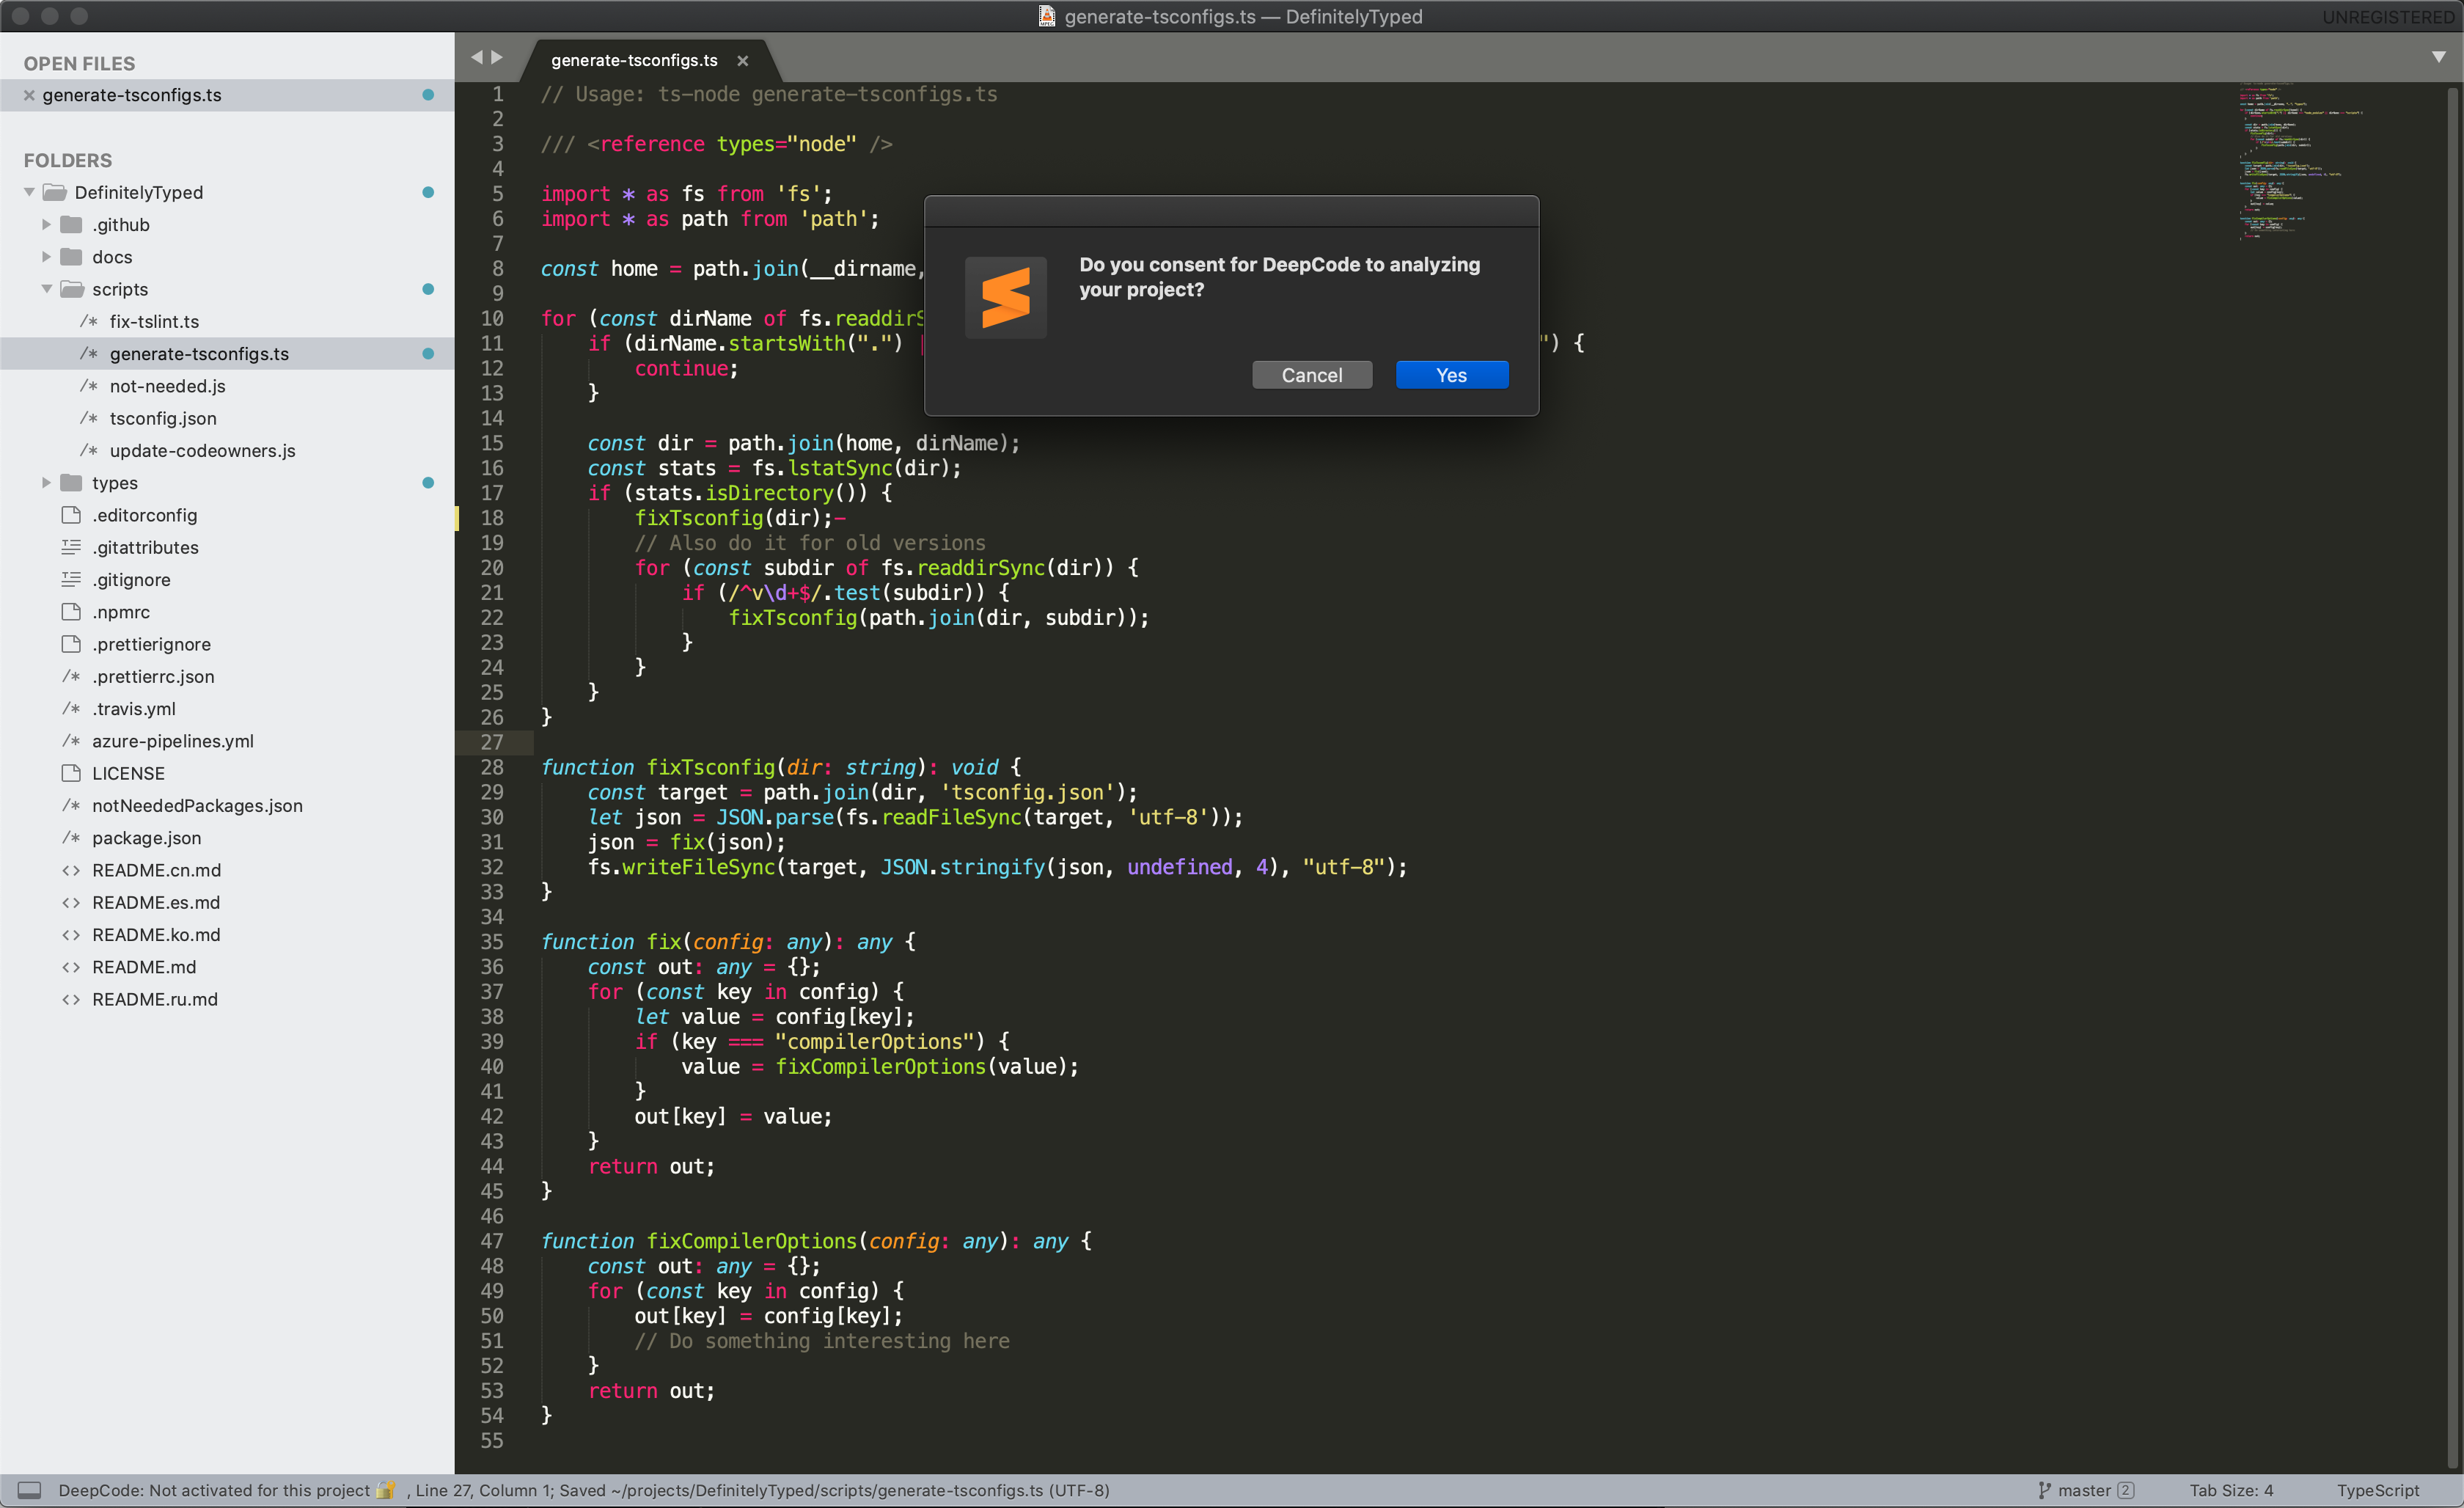Click the modified marker on gutter line 18
2464x1508 pixels.
click(458, 518)
